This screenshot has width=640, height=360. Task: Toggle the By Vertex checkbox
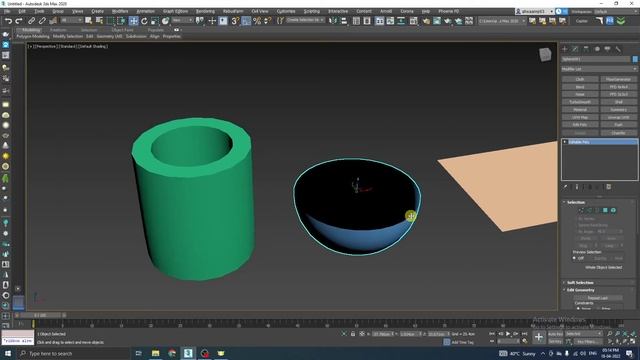click(x=575, y=219)
